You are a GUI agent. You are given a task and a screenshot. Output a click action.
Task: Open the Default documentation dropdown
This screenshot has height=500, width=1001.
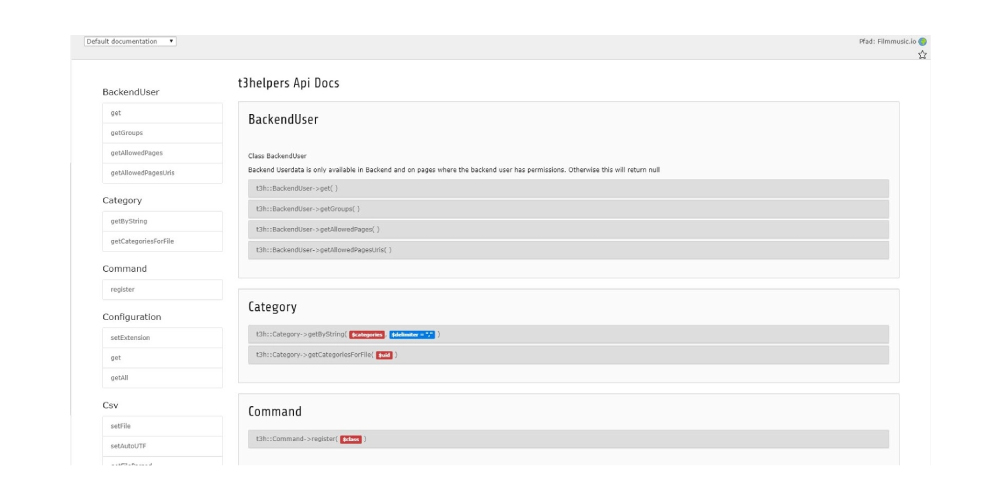[131, 41]
